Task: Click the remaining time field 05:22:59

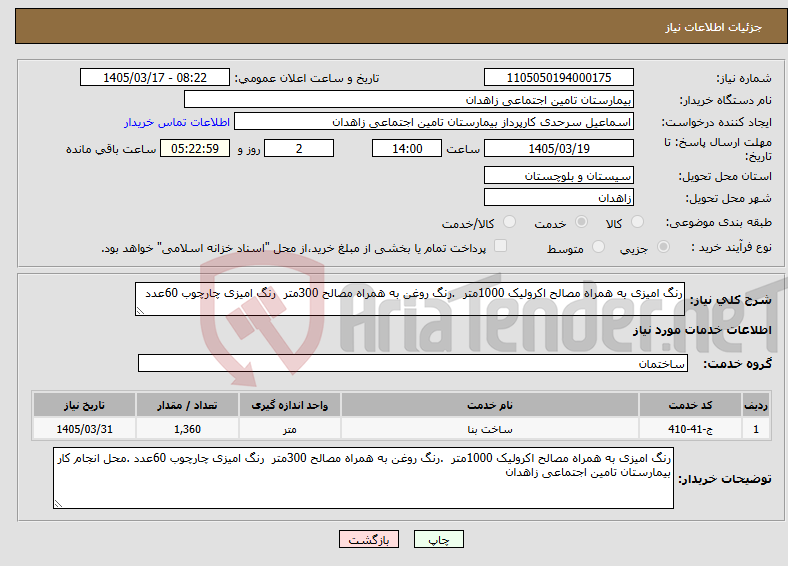Action: pyautogui.click(x=195, y=148)
